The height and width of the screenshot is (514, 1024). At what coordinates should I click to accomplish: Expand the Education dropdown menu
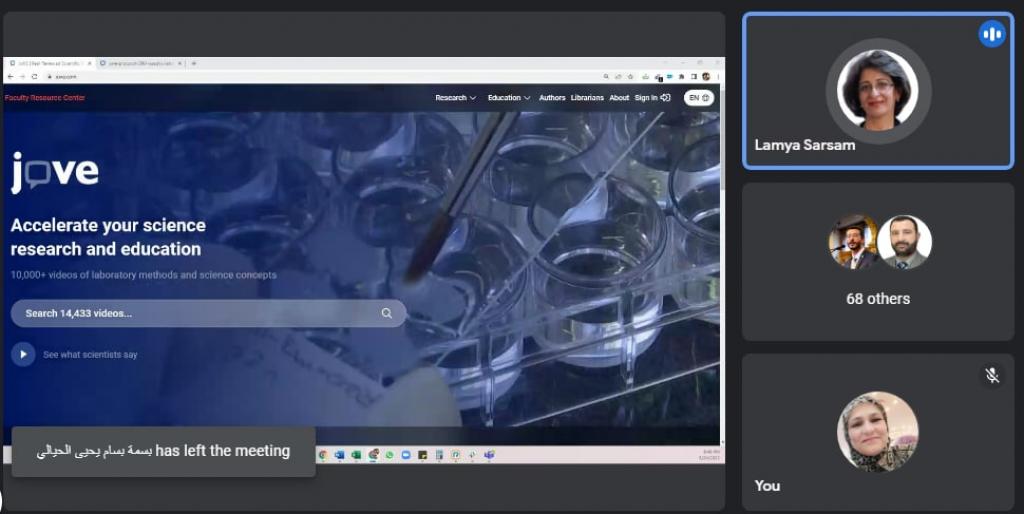click(509, 98)
